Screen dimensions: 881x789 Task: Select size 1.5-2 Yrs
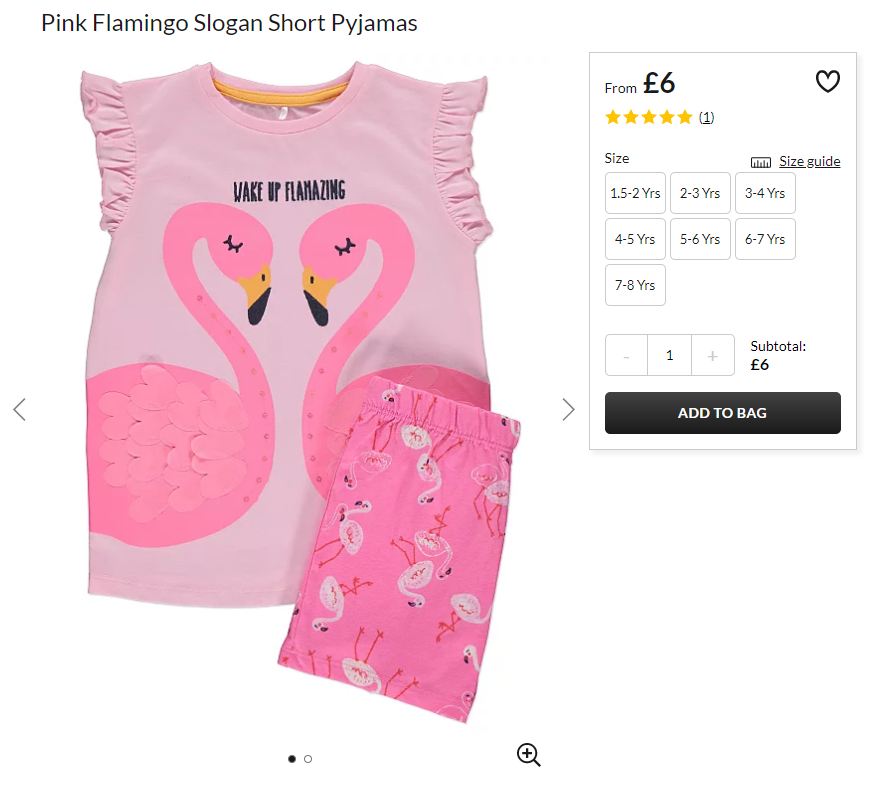pyautogui.click(x=635, y=193)
